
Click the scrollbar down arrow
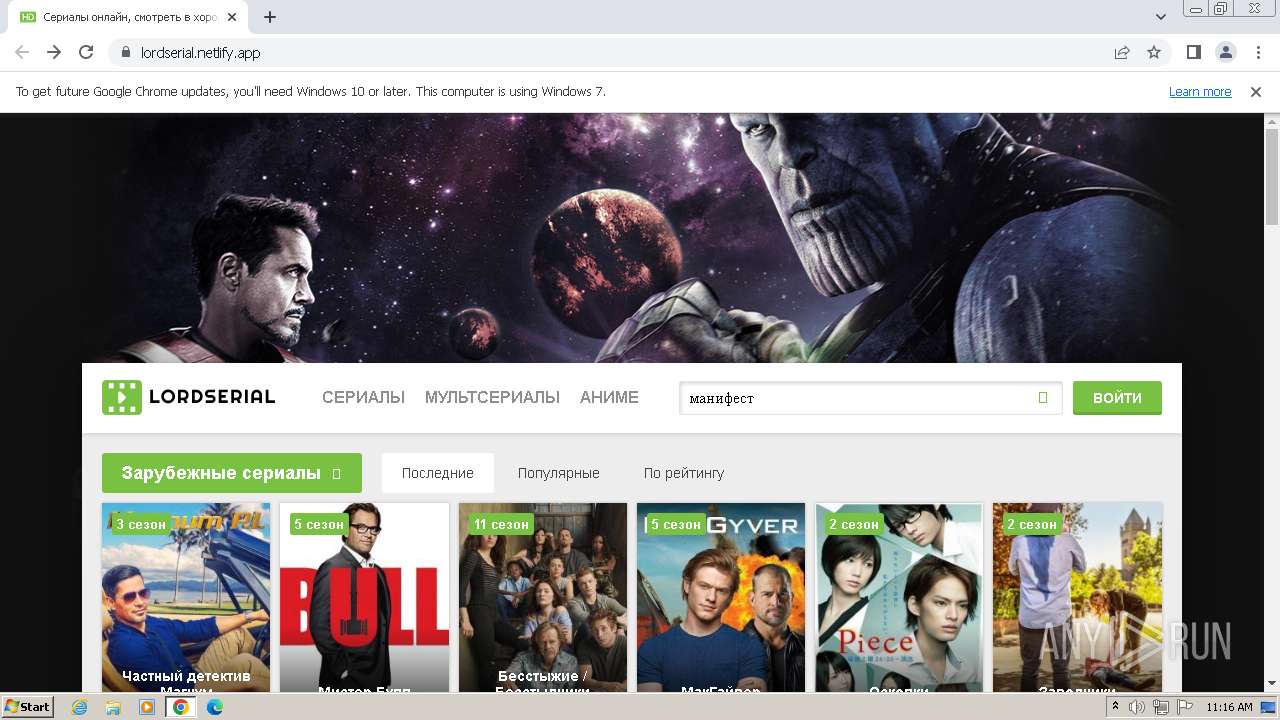coord(1272,684)
